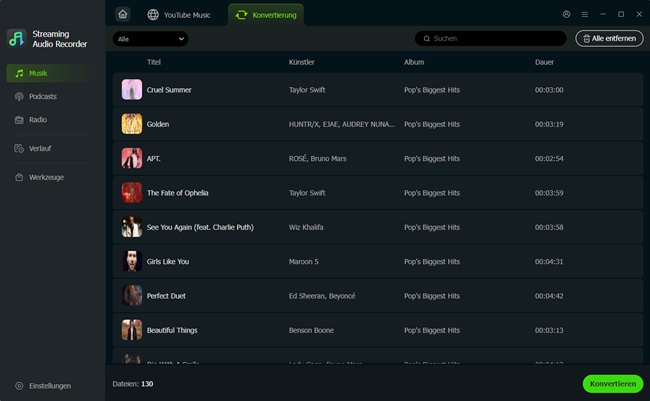Click Pop's Biggest Hits in Cruel Summer row
650x401 pixels.
pyautogui.click(x=432, y=90)
